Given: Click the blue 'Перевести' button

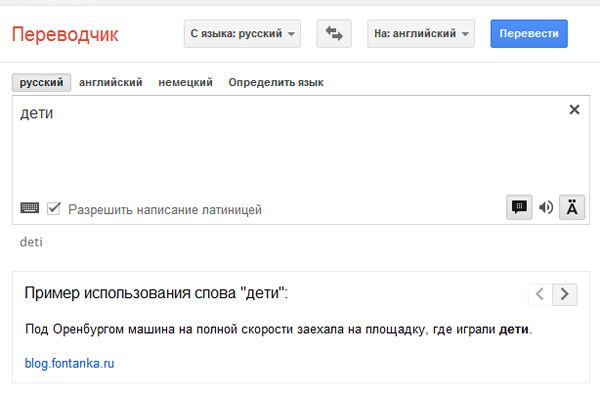Looking at the screenshot, I should coord(529,34).
